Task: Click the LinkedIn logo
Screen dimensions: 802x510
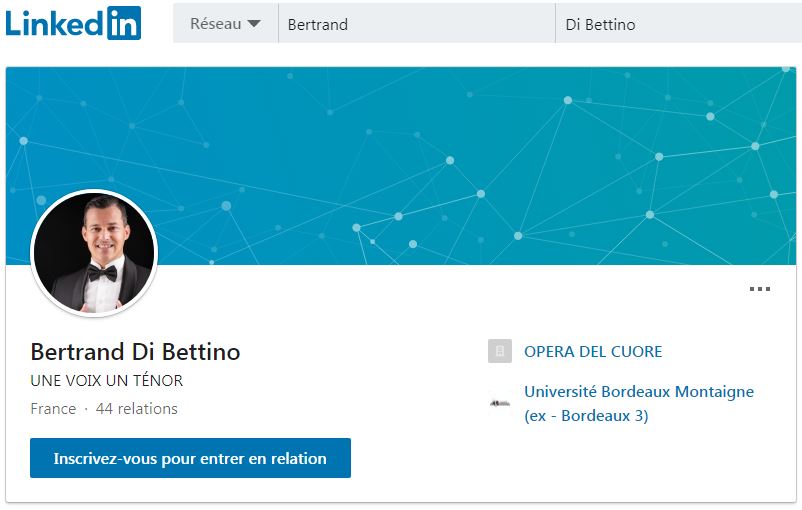Action: (73, 23)
